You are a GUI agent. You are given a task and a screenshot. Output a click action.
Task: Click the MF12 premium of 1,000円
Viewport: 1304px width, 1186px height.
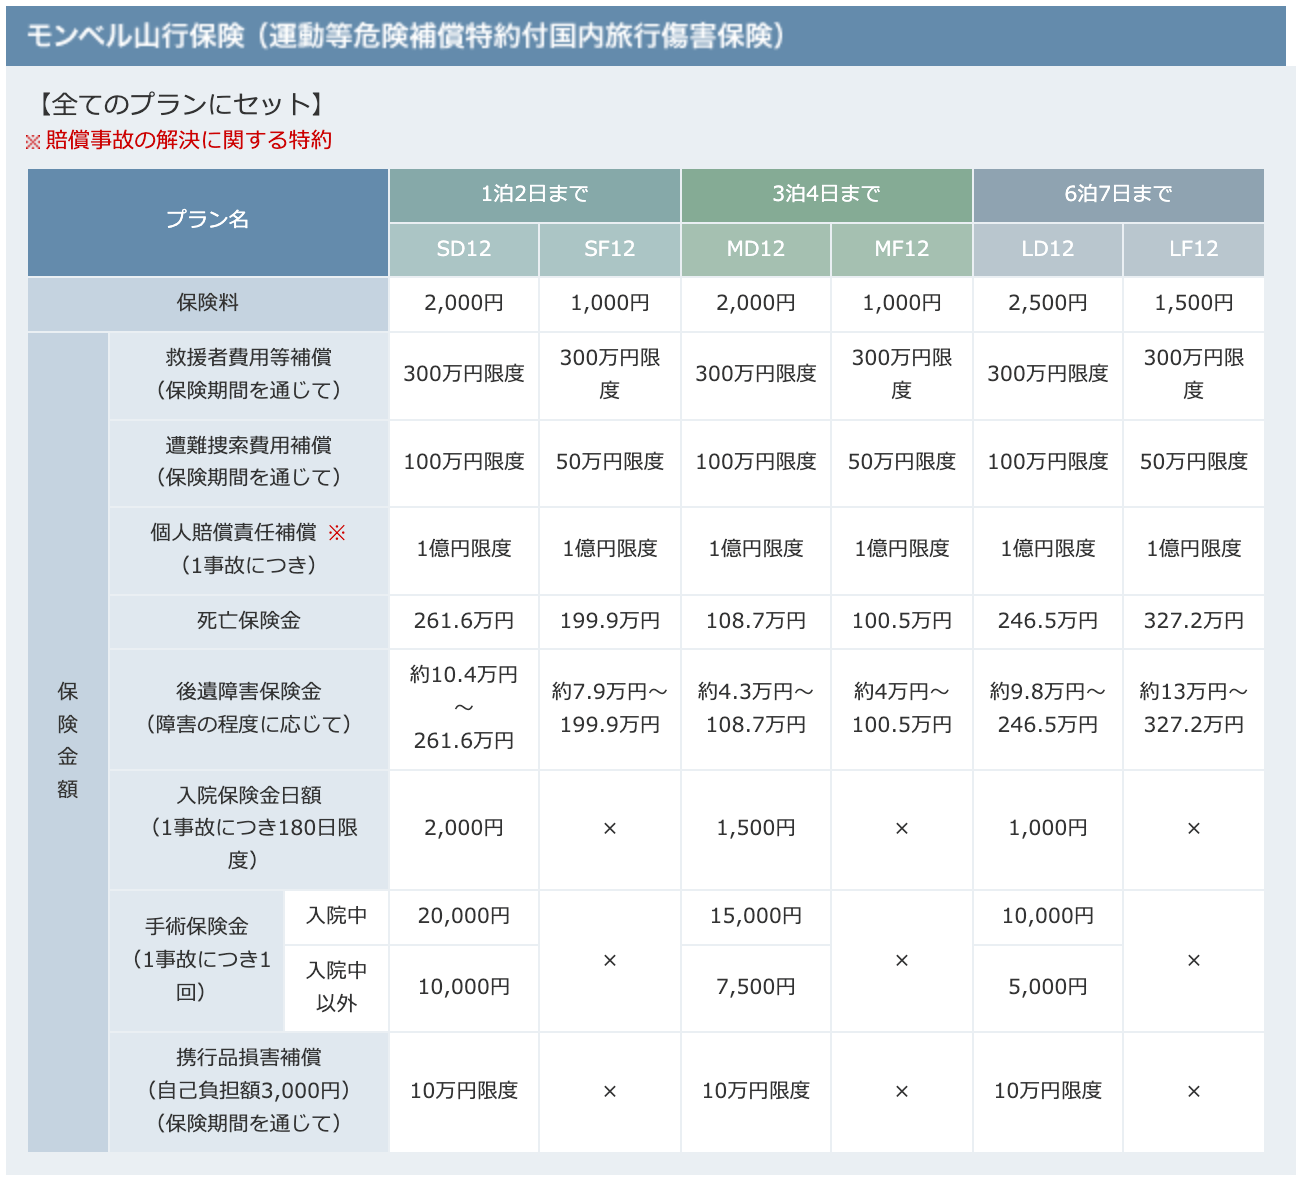point(902,304)
